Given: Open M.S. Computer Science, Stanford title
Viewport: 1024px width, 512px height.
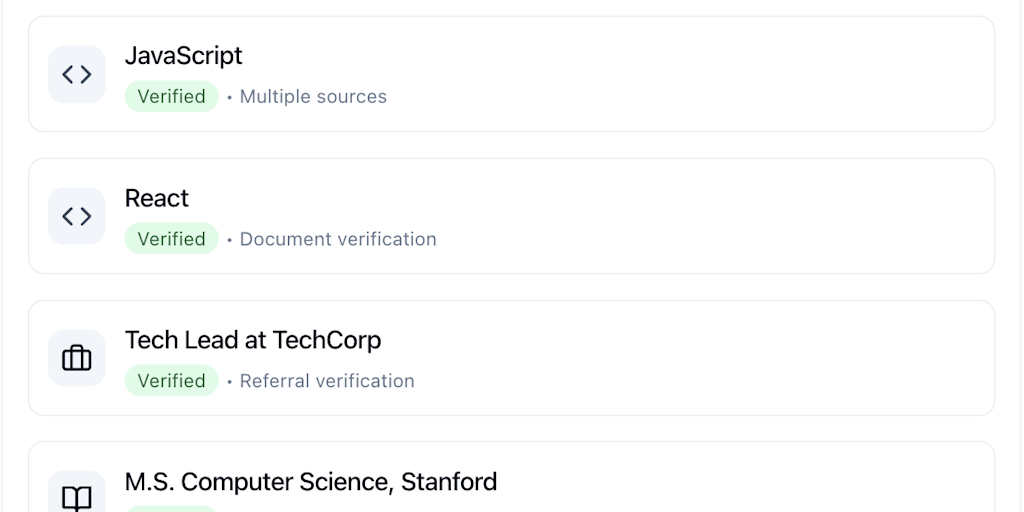Looking at the screenshot, I should click(311, 482).
